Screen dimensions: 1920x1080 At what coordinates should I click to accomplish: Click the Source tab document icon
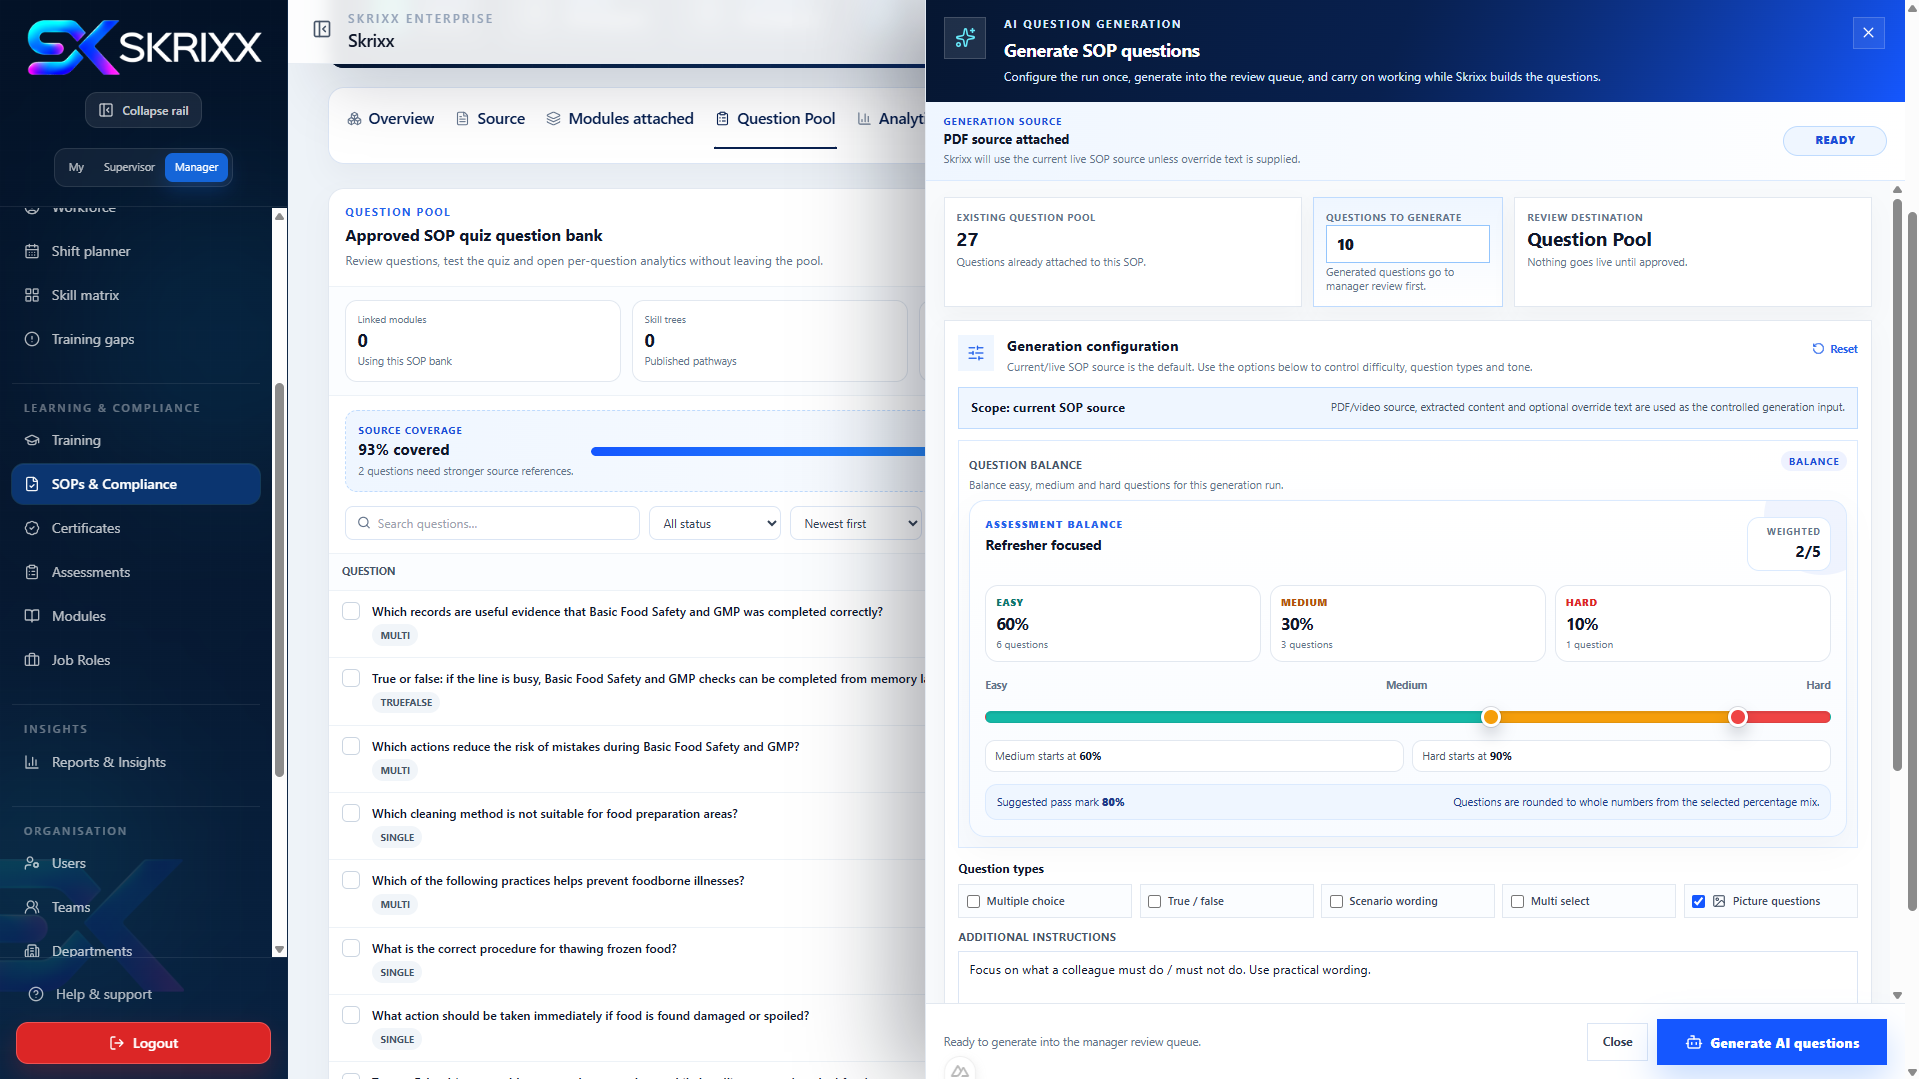[x=462, y=119]
